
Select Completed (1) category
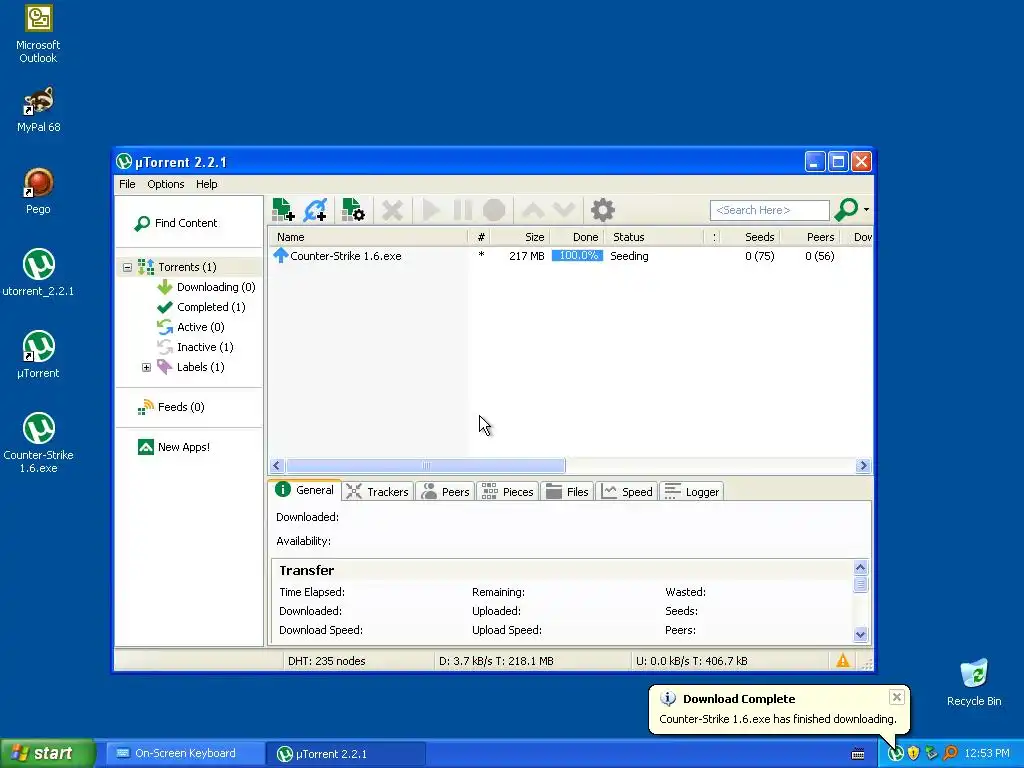click(201, 307)
